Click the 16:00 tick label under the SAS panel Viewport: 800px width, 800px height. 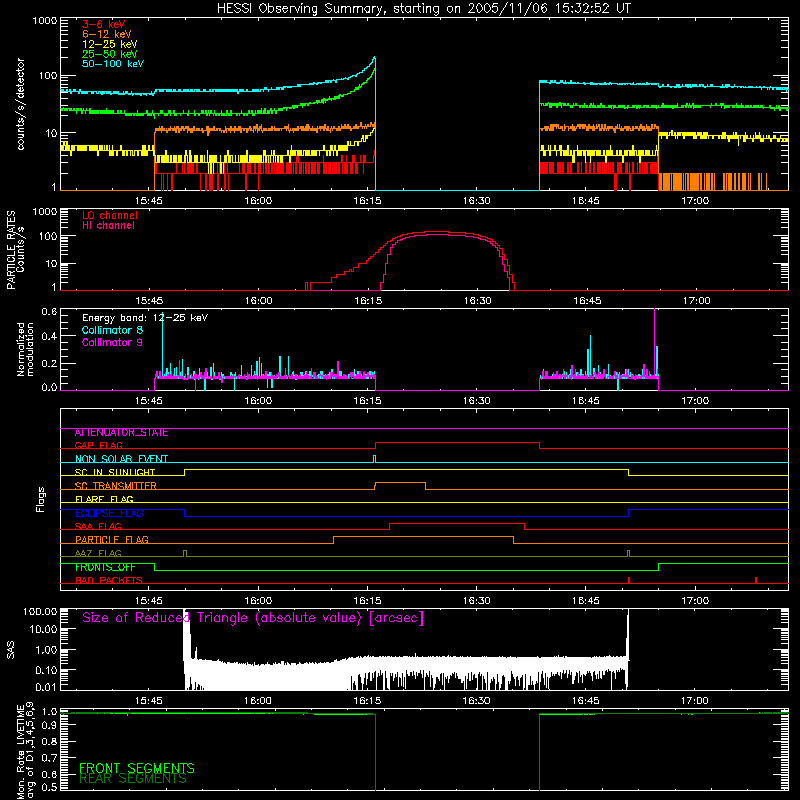tap(258, 701)
